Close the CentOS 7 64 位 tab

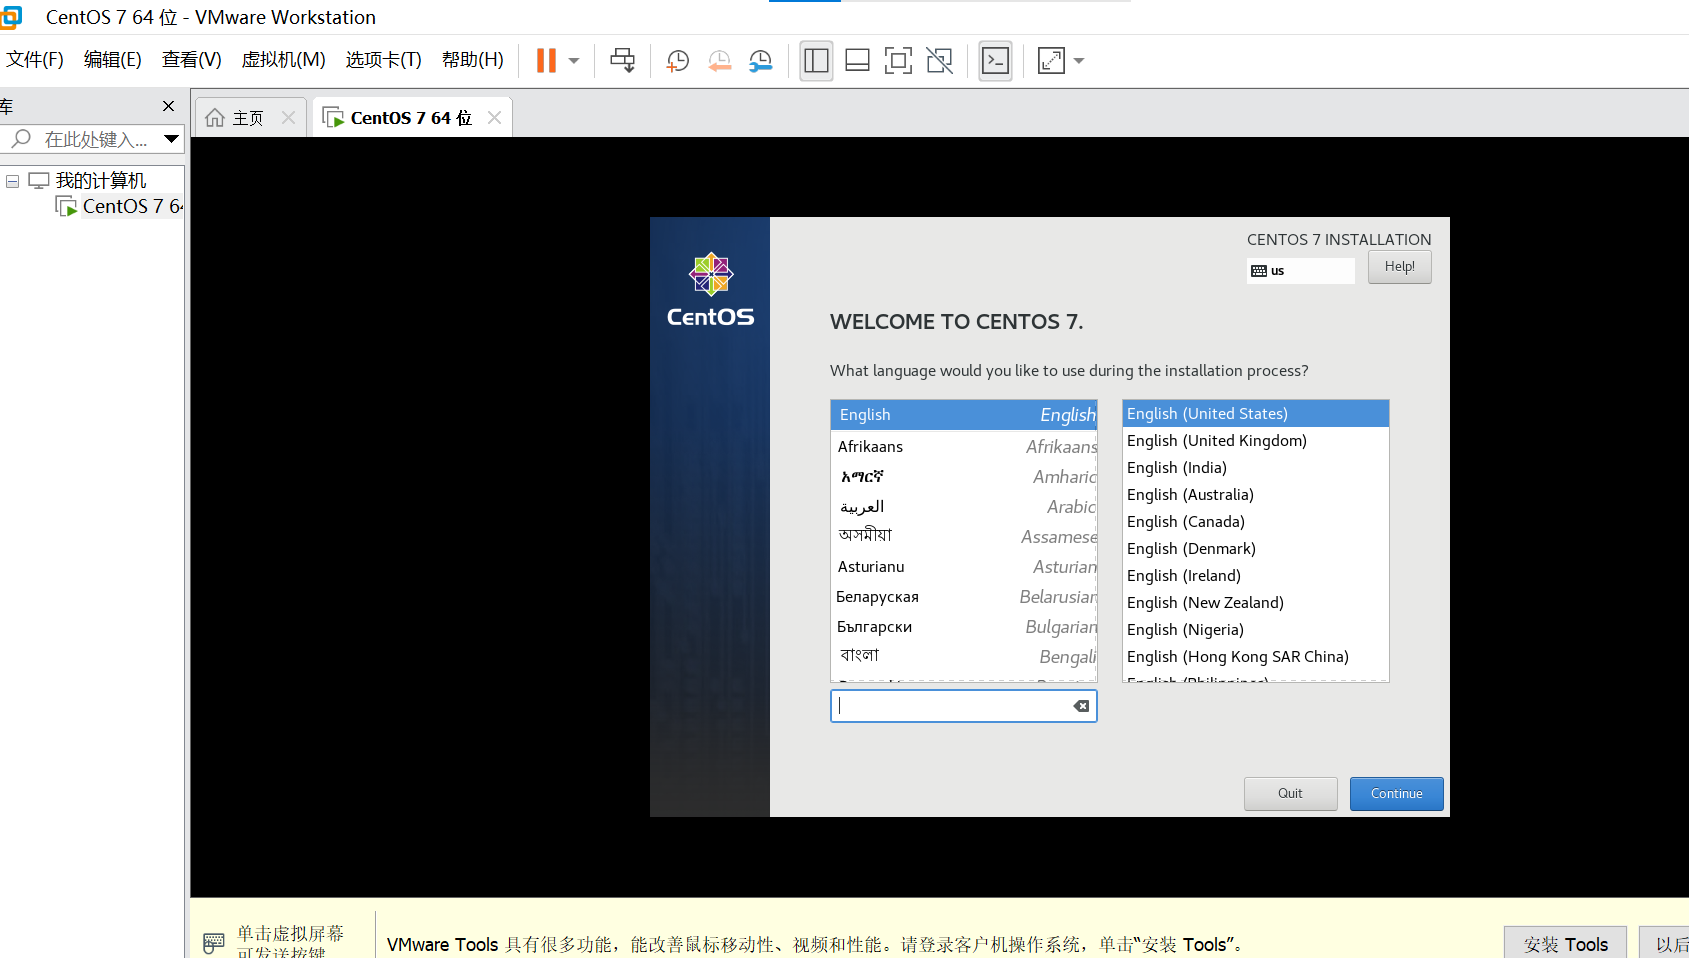point(494,118)
